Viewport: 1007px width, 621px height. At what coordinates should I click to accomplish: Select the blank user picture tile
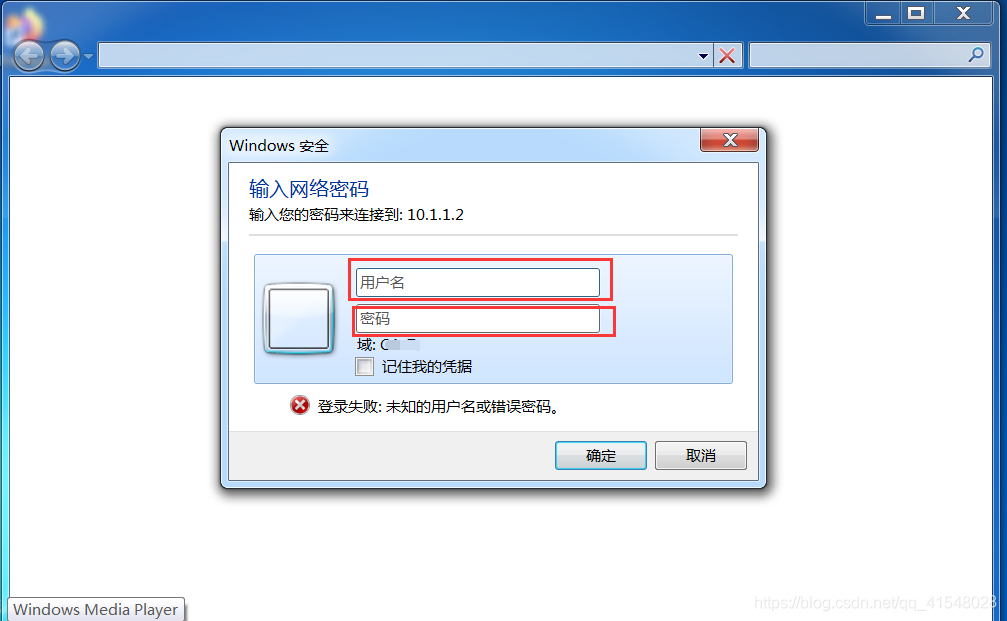click(299, 319)
